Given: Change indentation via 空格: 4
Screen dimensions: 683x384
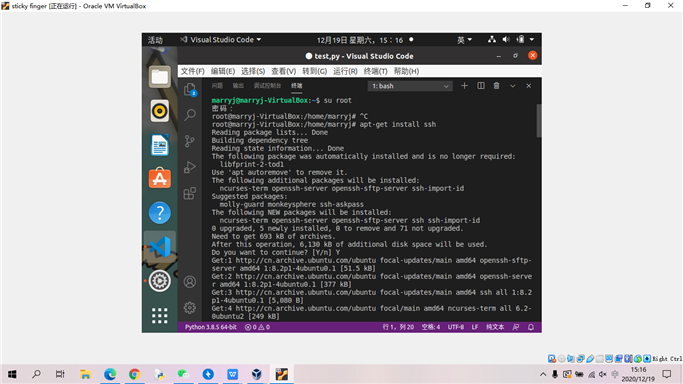Looking at the screenshot, I should [x=431, y=327].
